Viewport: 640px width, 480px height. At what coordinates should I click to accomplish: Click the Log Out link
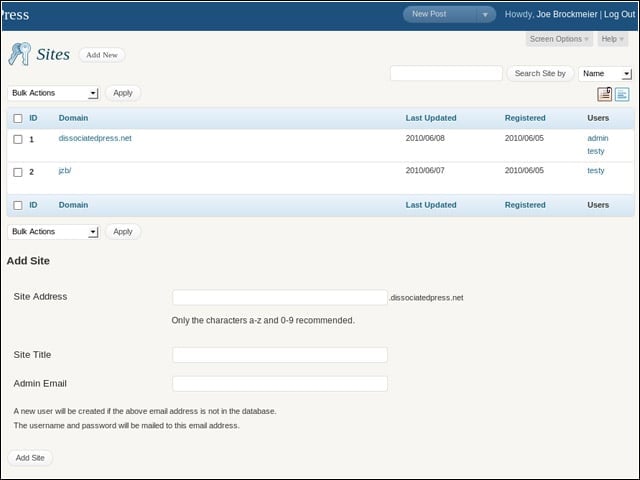[x=619, y=14]
